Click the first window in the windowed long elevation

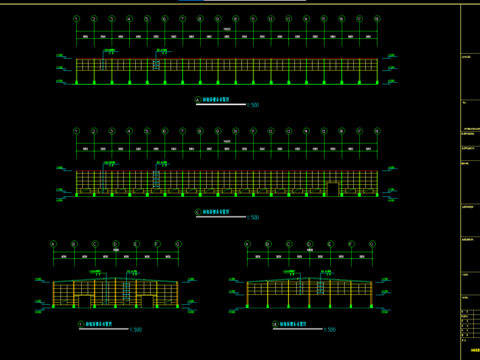(85, 191)
